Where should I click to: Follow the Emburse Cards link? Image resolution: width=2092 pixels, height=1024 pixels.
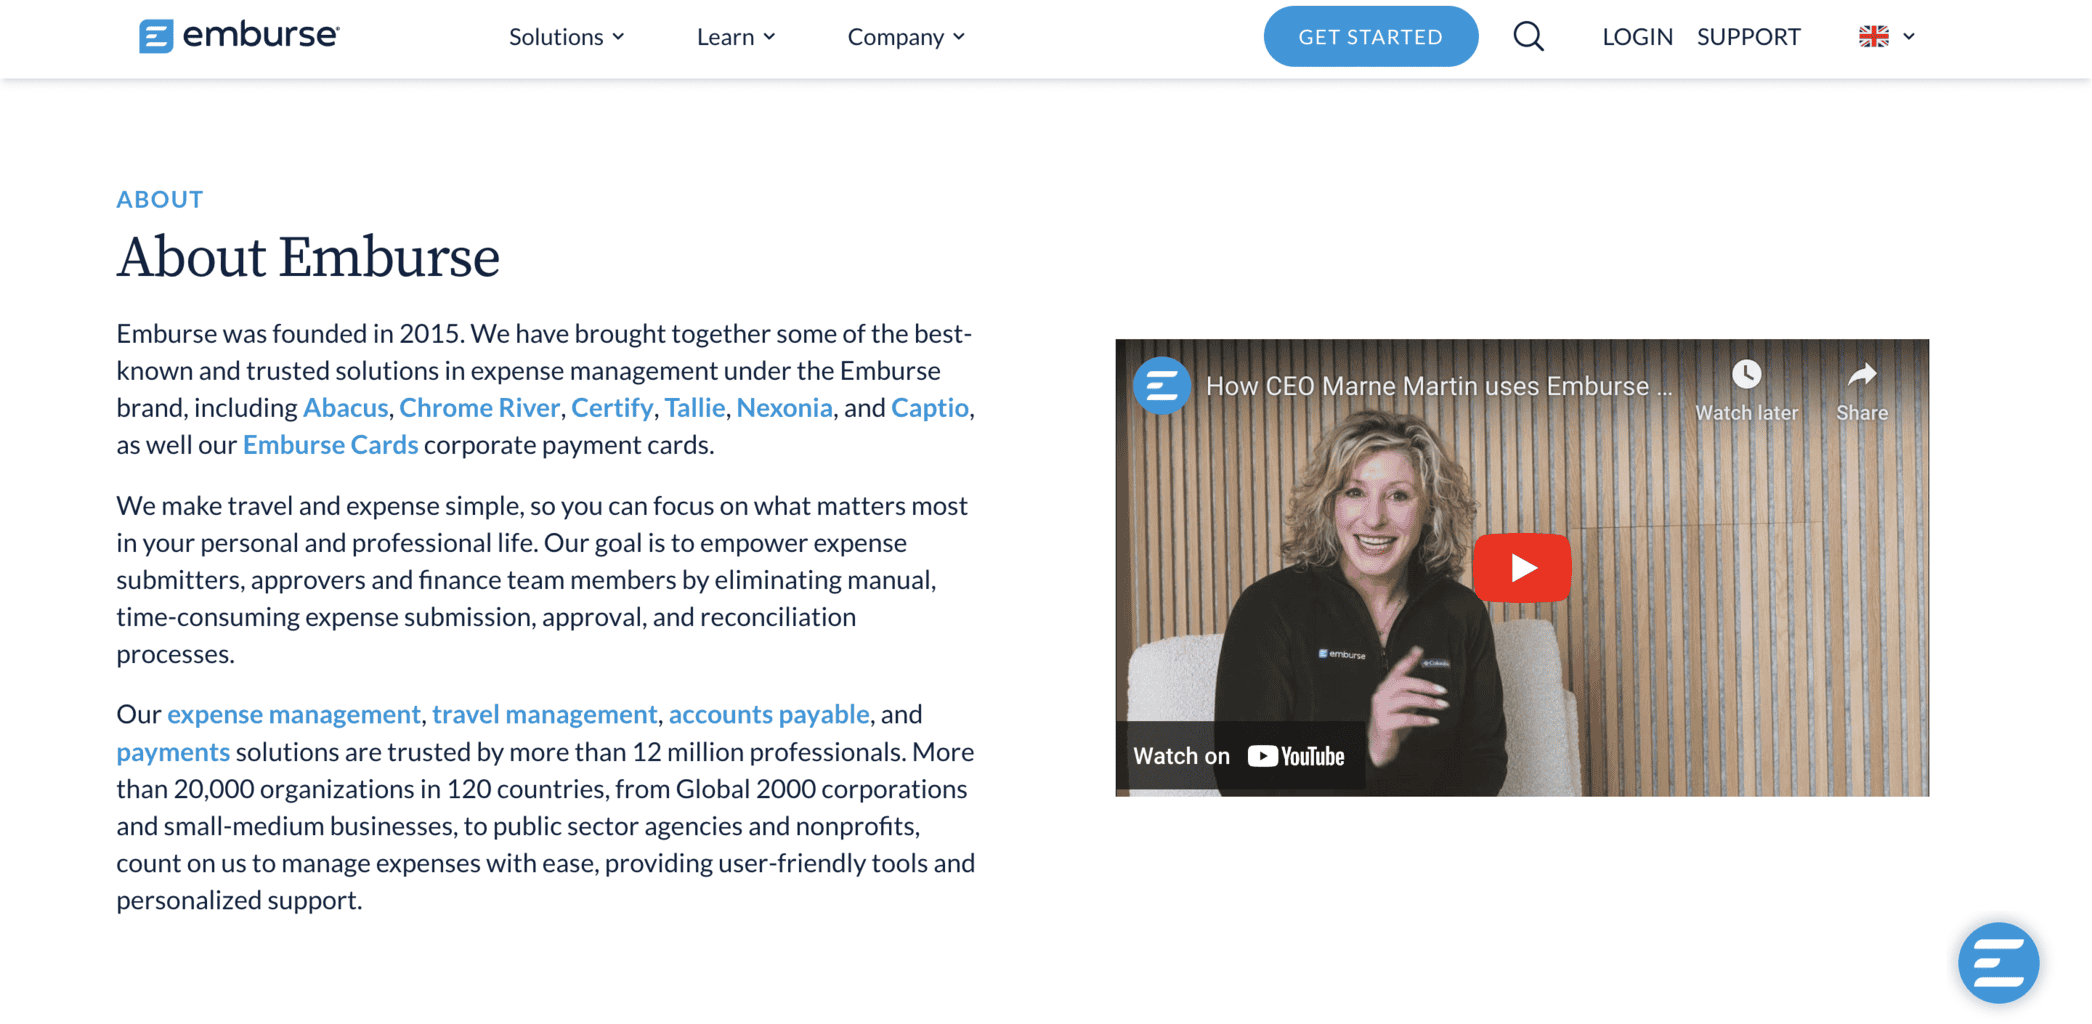[330, 444]
